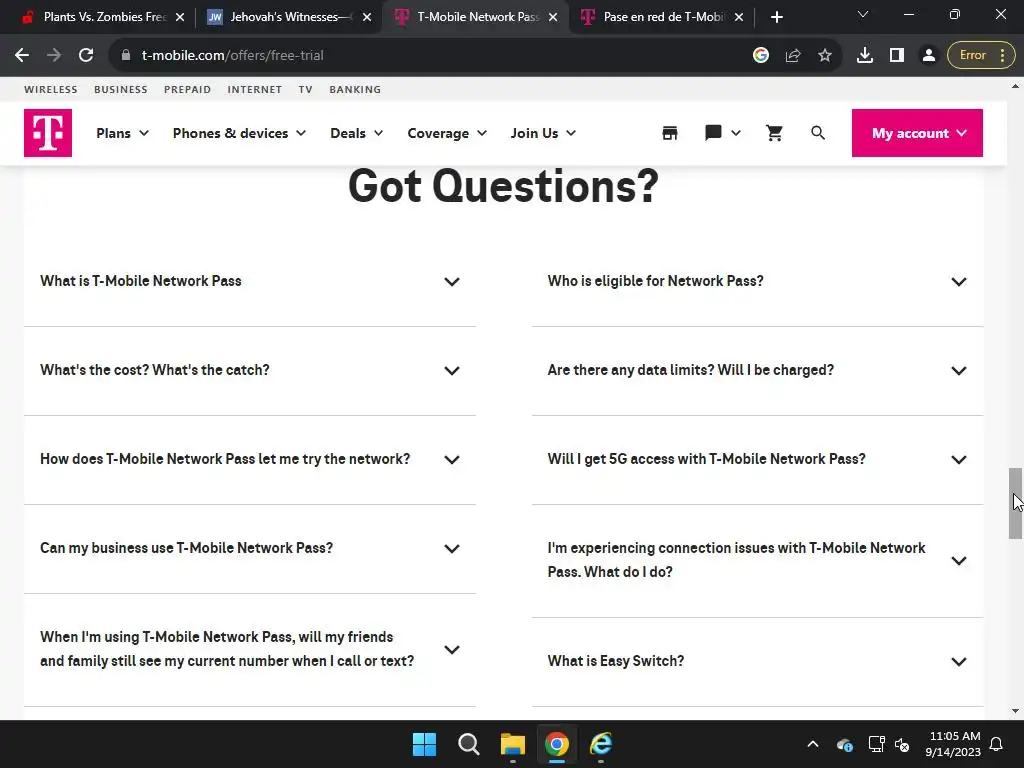The image size is (1024, 768).
Task: Toggle the browser side panel icon
Action: click(x=897, y=56)
